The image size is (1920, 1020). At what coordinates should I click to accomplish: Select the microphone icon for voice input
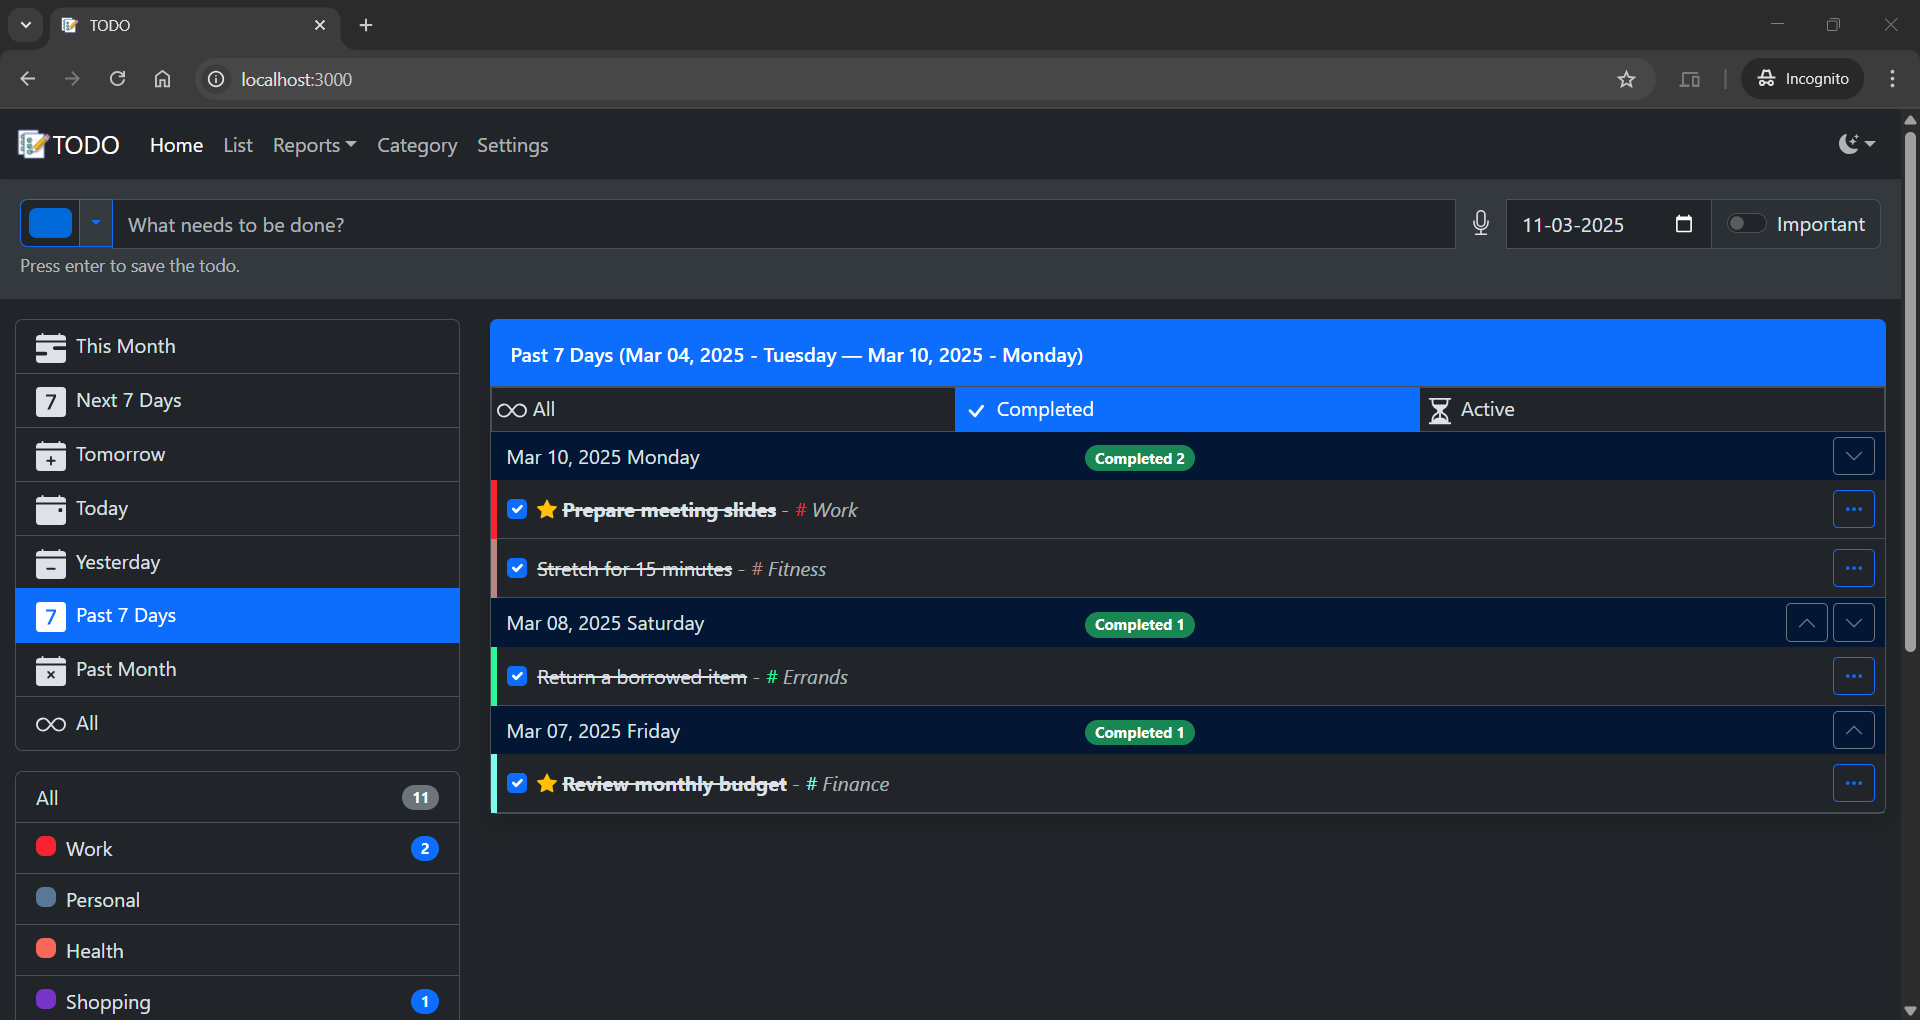(1481, 224)
